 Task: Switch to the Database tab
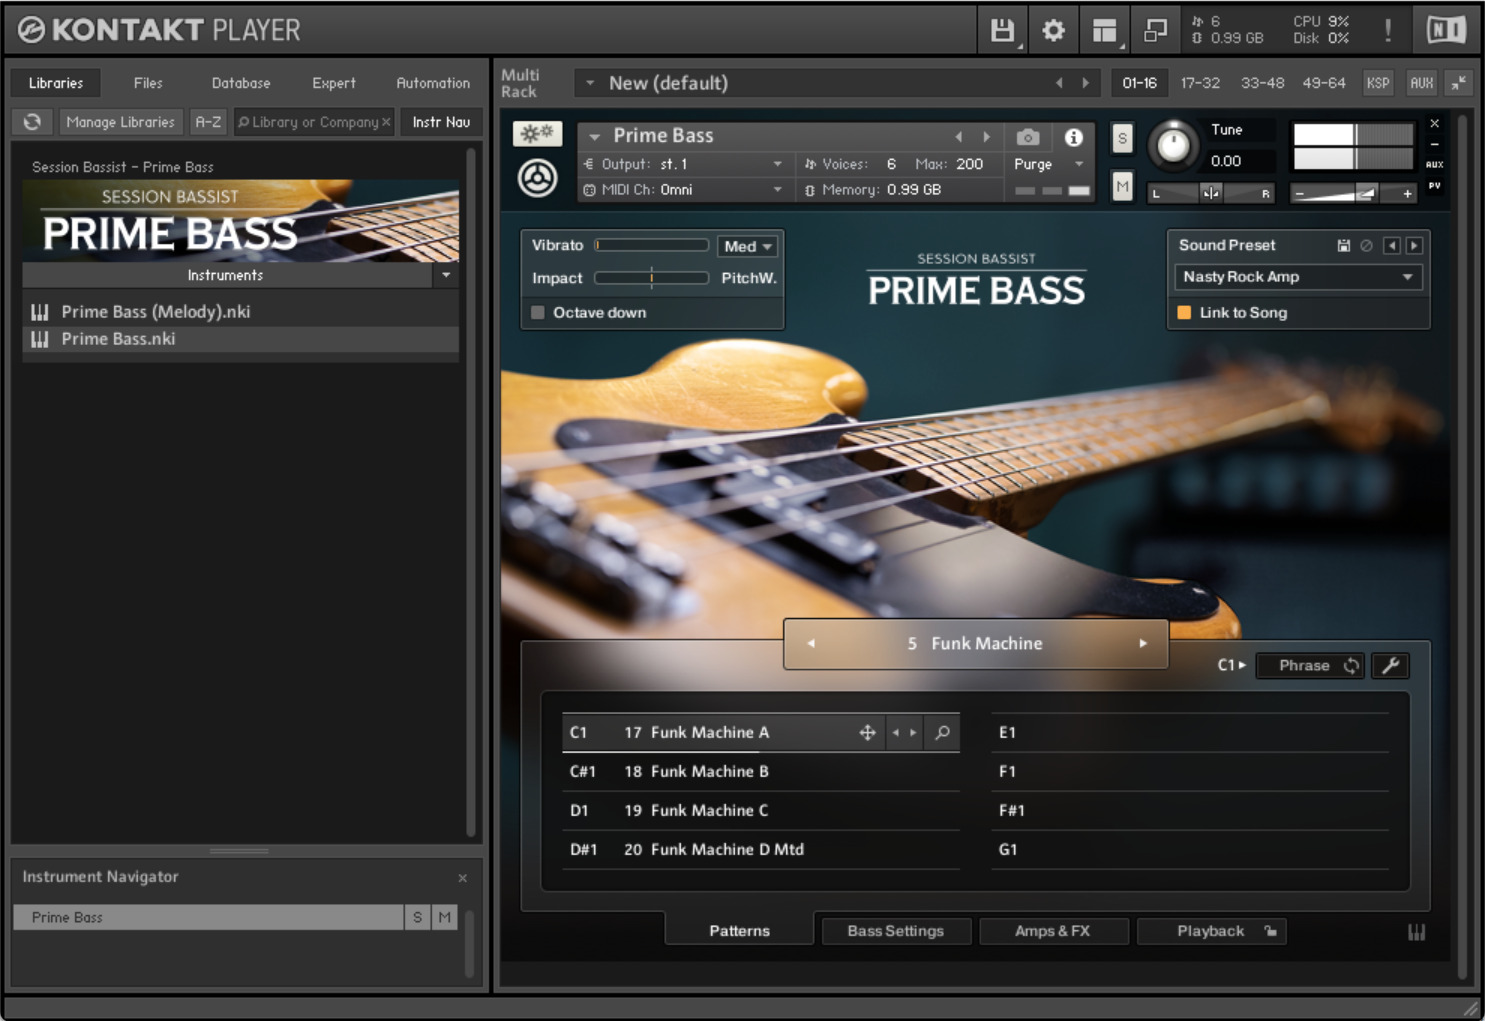click(241, 83)
